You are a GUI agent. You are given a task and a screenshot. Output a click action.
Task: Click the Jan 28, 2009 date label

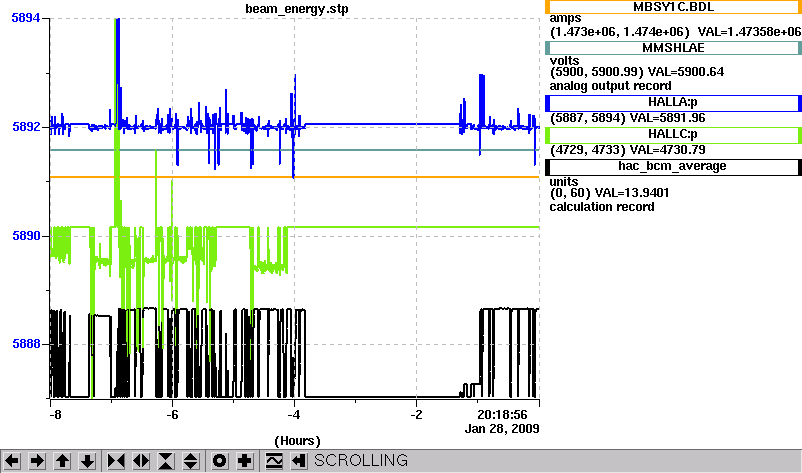point(502,429)
